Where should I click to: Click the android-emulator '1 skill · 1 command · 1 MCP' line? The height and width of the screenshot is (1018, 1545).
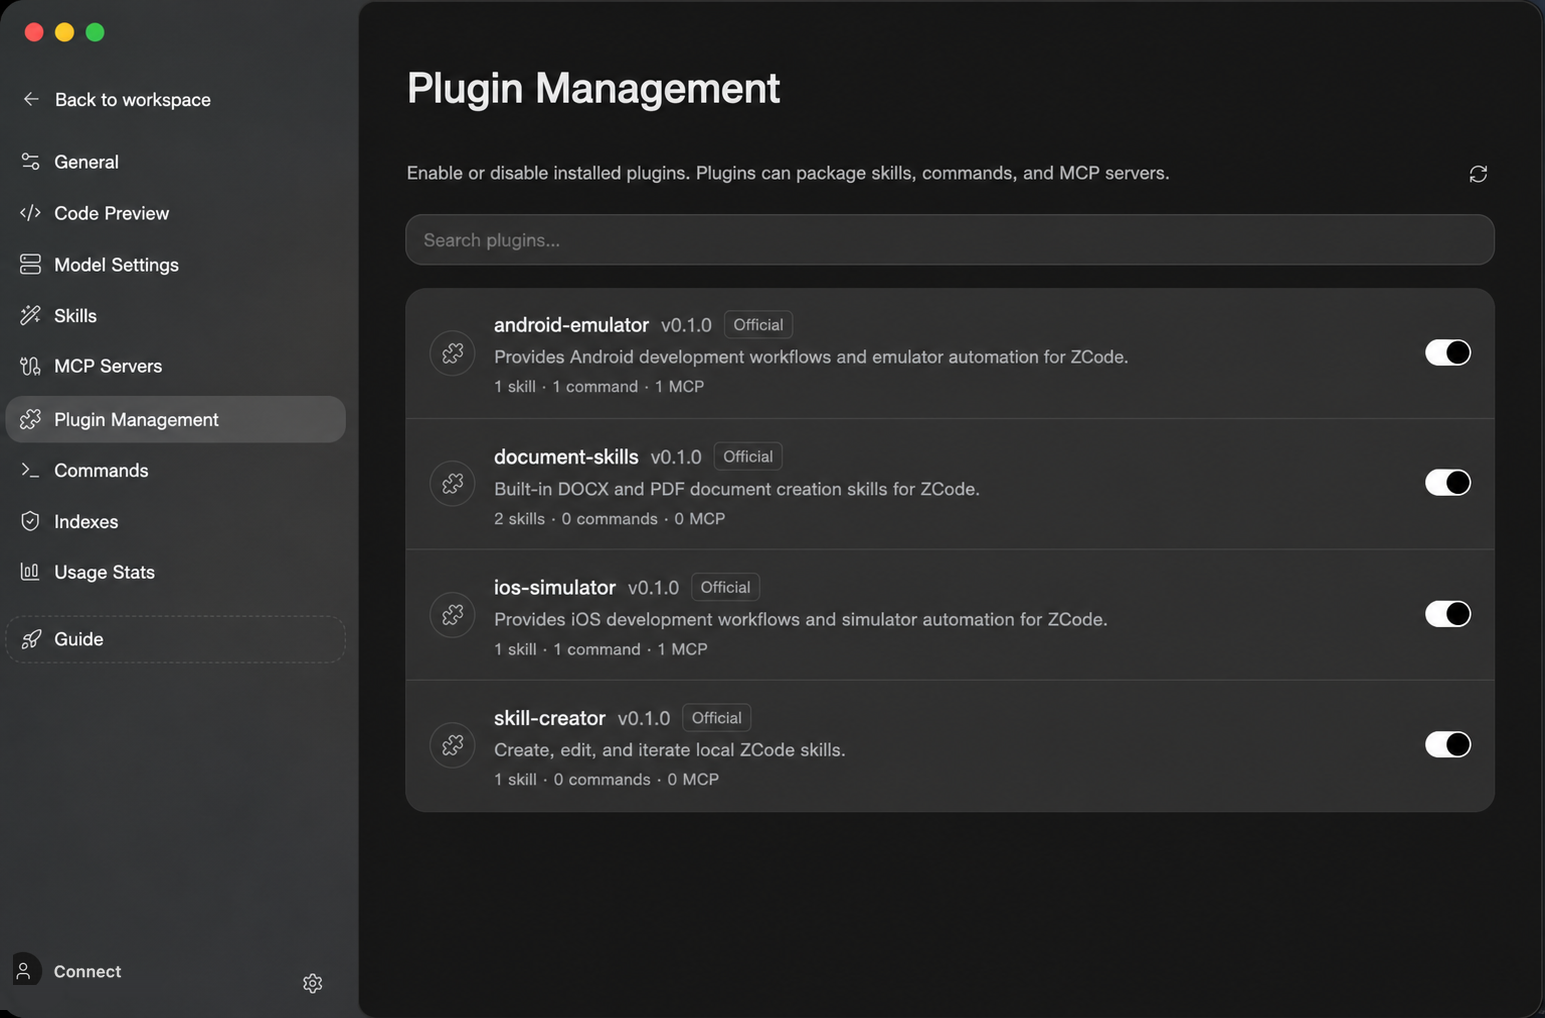[x=599, y=387]
